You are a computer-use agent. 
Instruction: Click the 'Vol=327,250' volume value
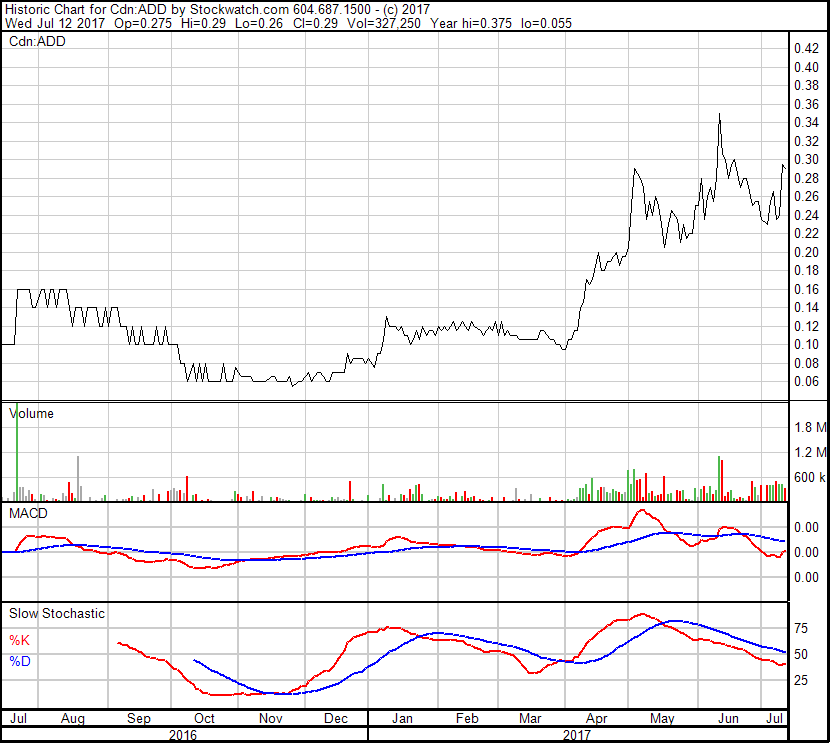[384, 23]
